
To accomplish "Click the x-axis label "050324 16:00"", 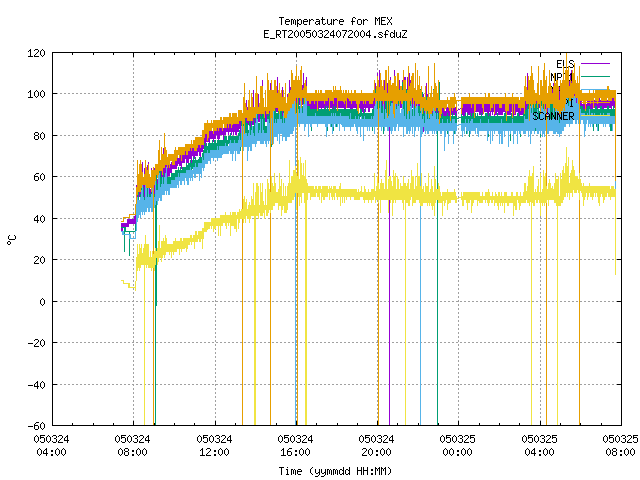I will tap(296, 446).
